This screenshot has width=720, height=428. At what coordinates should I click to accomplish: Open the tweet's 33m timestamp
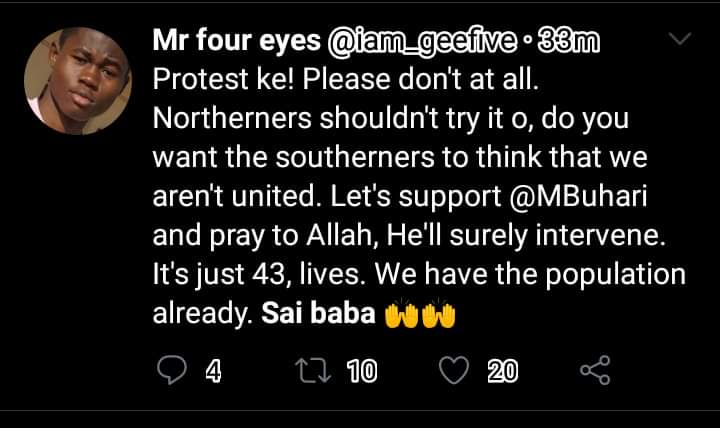click(x=565, y=41)
